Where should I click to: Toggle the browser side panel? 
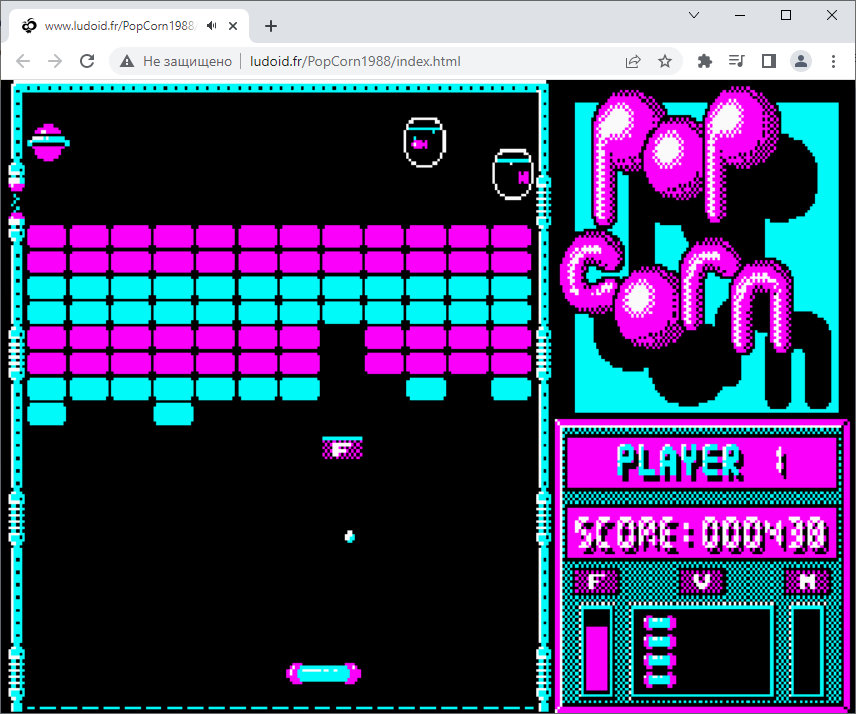[x=769, y=61]
